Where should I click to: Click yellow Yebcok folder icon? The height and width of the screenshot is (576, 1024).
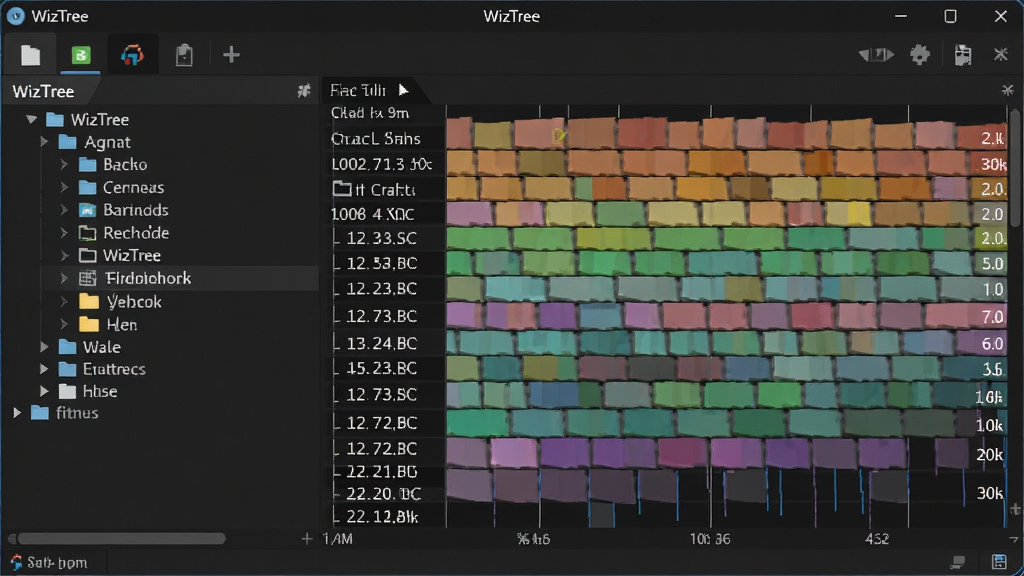88,302
